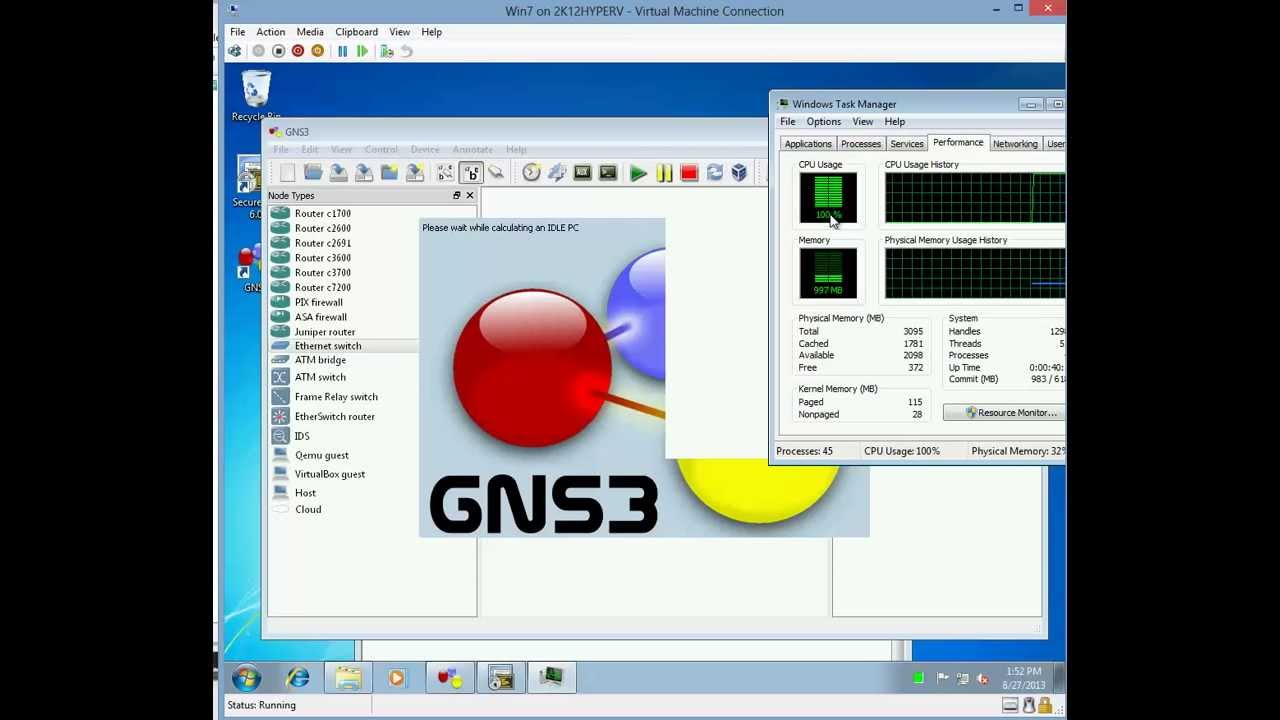This screenshot has width=1280, height=720.
Task: Float the Node Types dock panel
Action: (x=457, y=195)
